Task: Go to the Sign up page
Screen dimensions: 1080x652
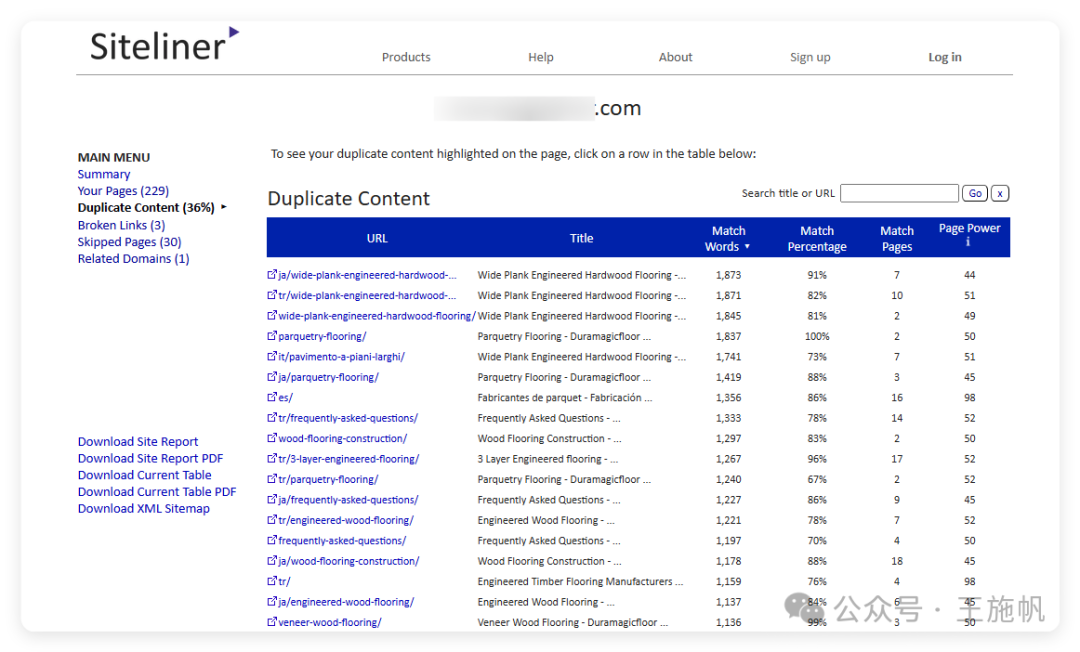Action: pyautogui.click(x=810, y=57)
